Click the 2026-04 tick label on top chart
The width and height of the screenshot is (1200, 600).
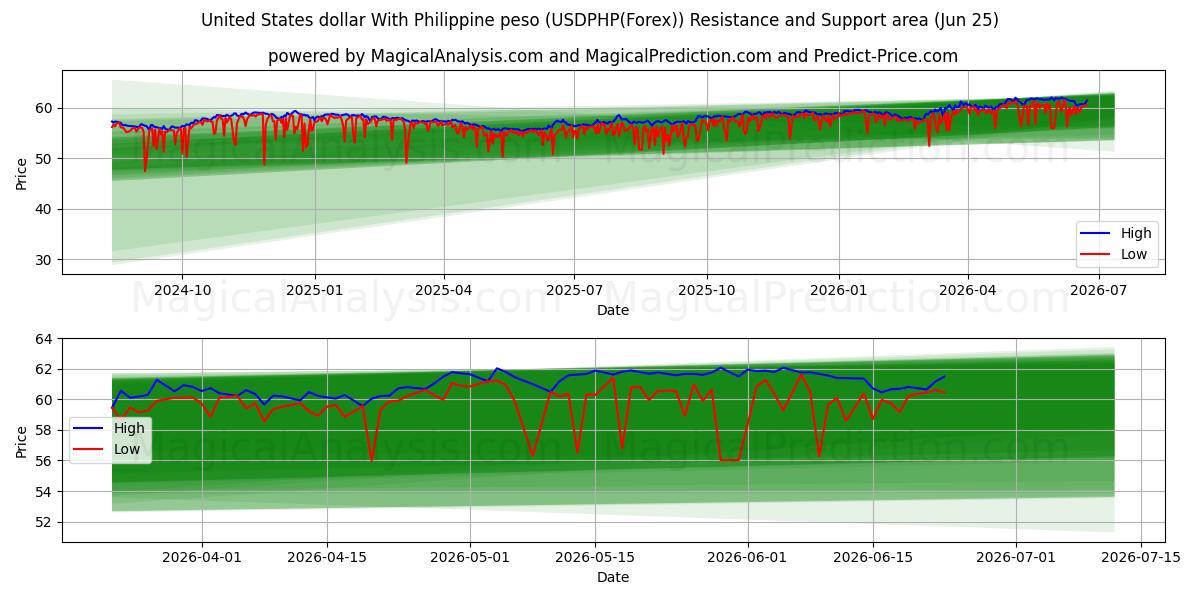click(x=968, y=290)
